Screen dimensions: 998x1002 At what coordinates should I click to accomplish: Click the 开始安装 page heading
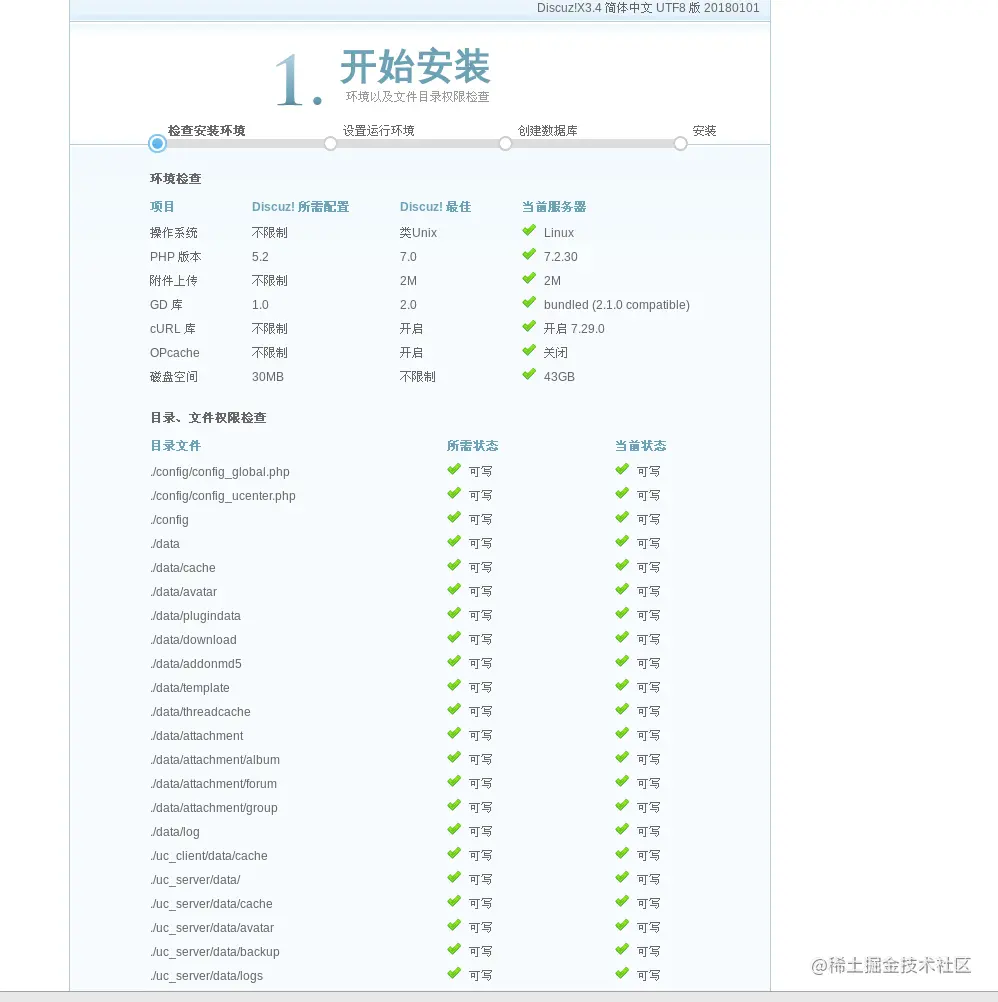[415, 66]
